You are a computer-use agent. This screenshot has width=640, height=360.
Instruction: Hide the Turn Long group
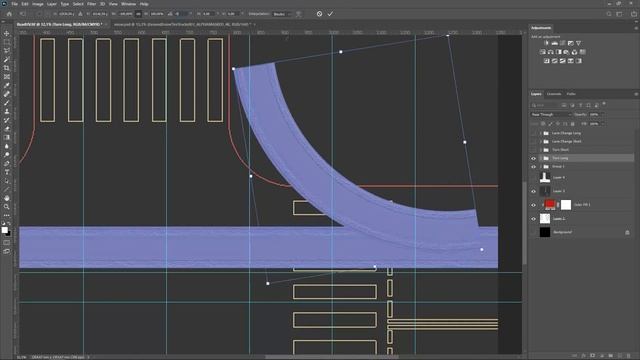pyautogui.click(x=533, y=158)
